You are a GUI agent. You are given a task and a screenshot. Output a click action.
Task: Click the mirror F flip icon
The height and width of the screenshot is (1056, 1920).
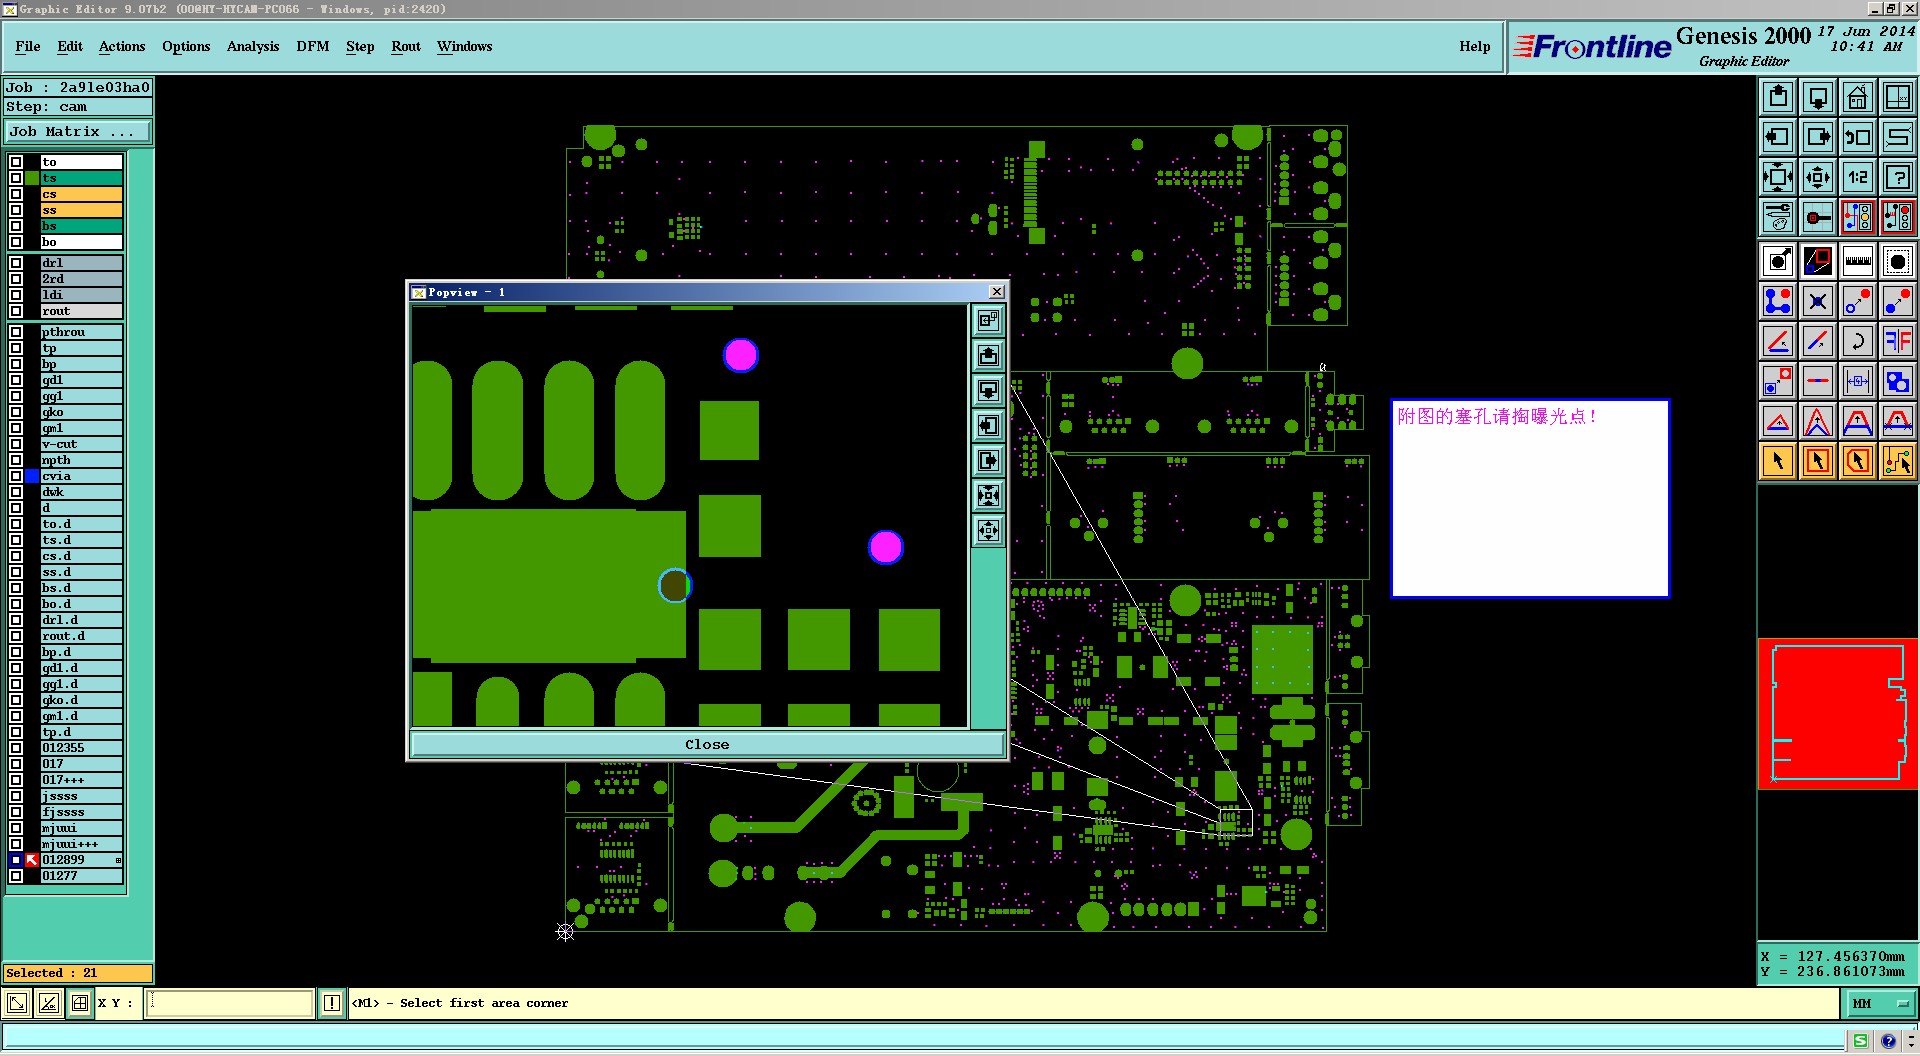[x=1897, y=341]
